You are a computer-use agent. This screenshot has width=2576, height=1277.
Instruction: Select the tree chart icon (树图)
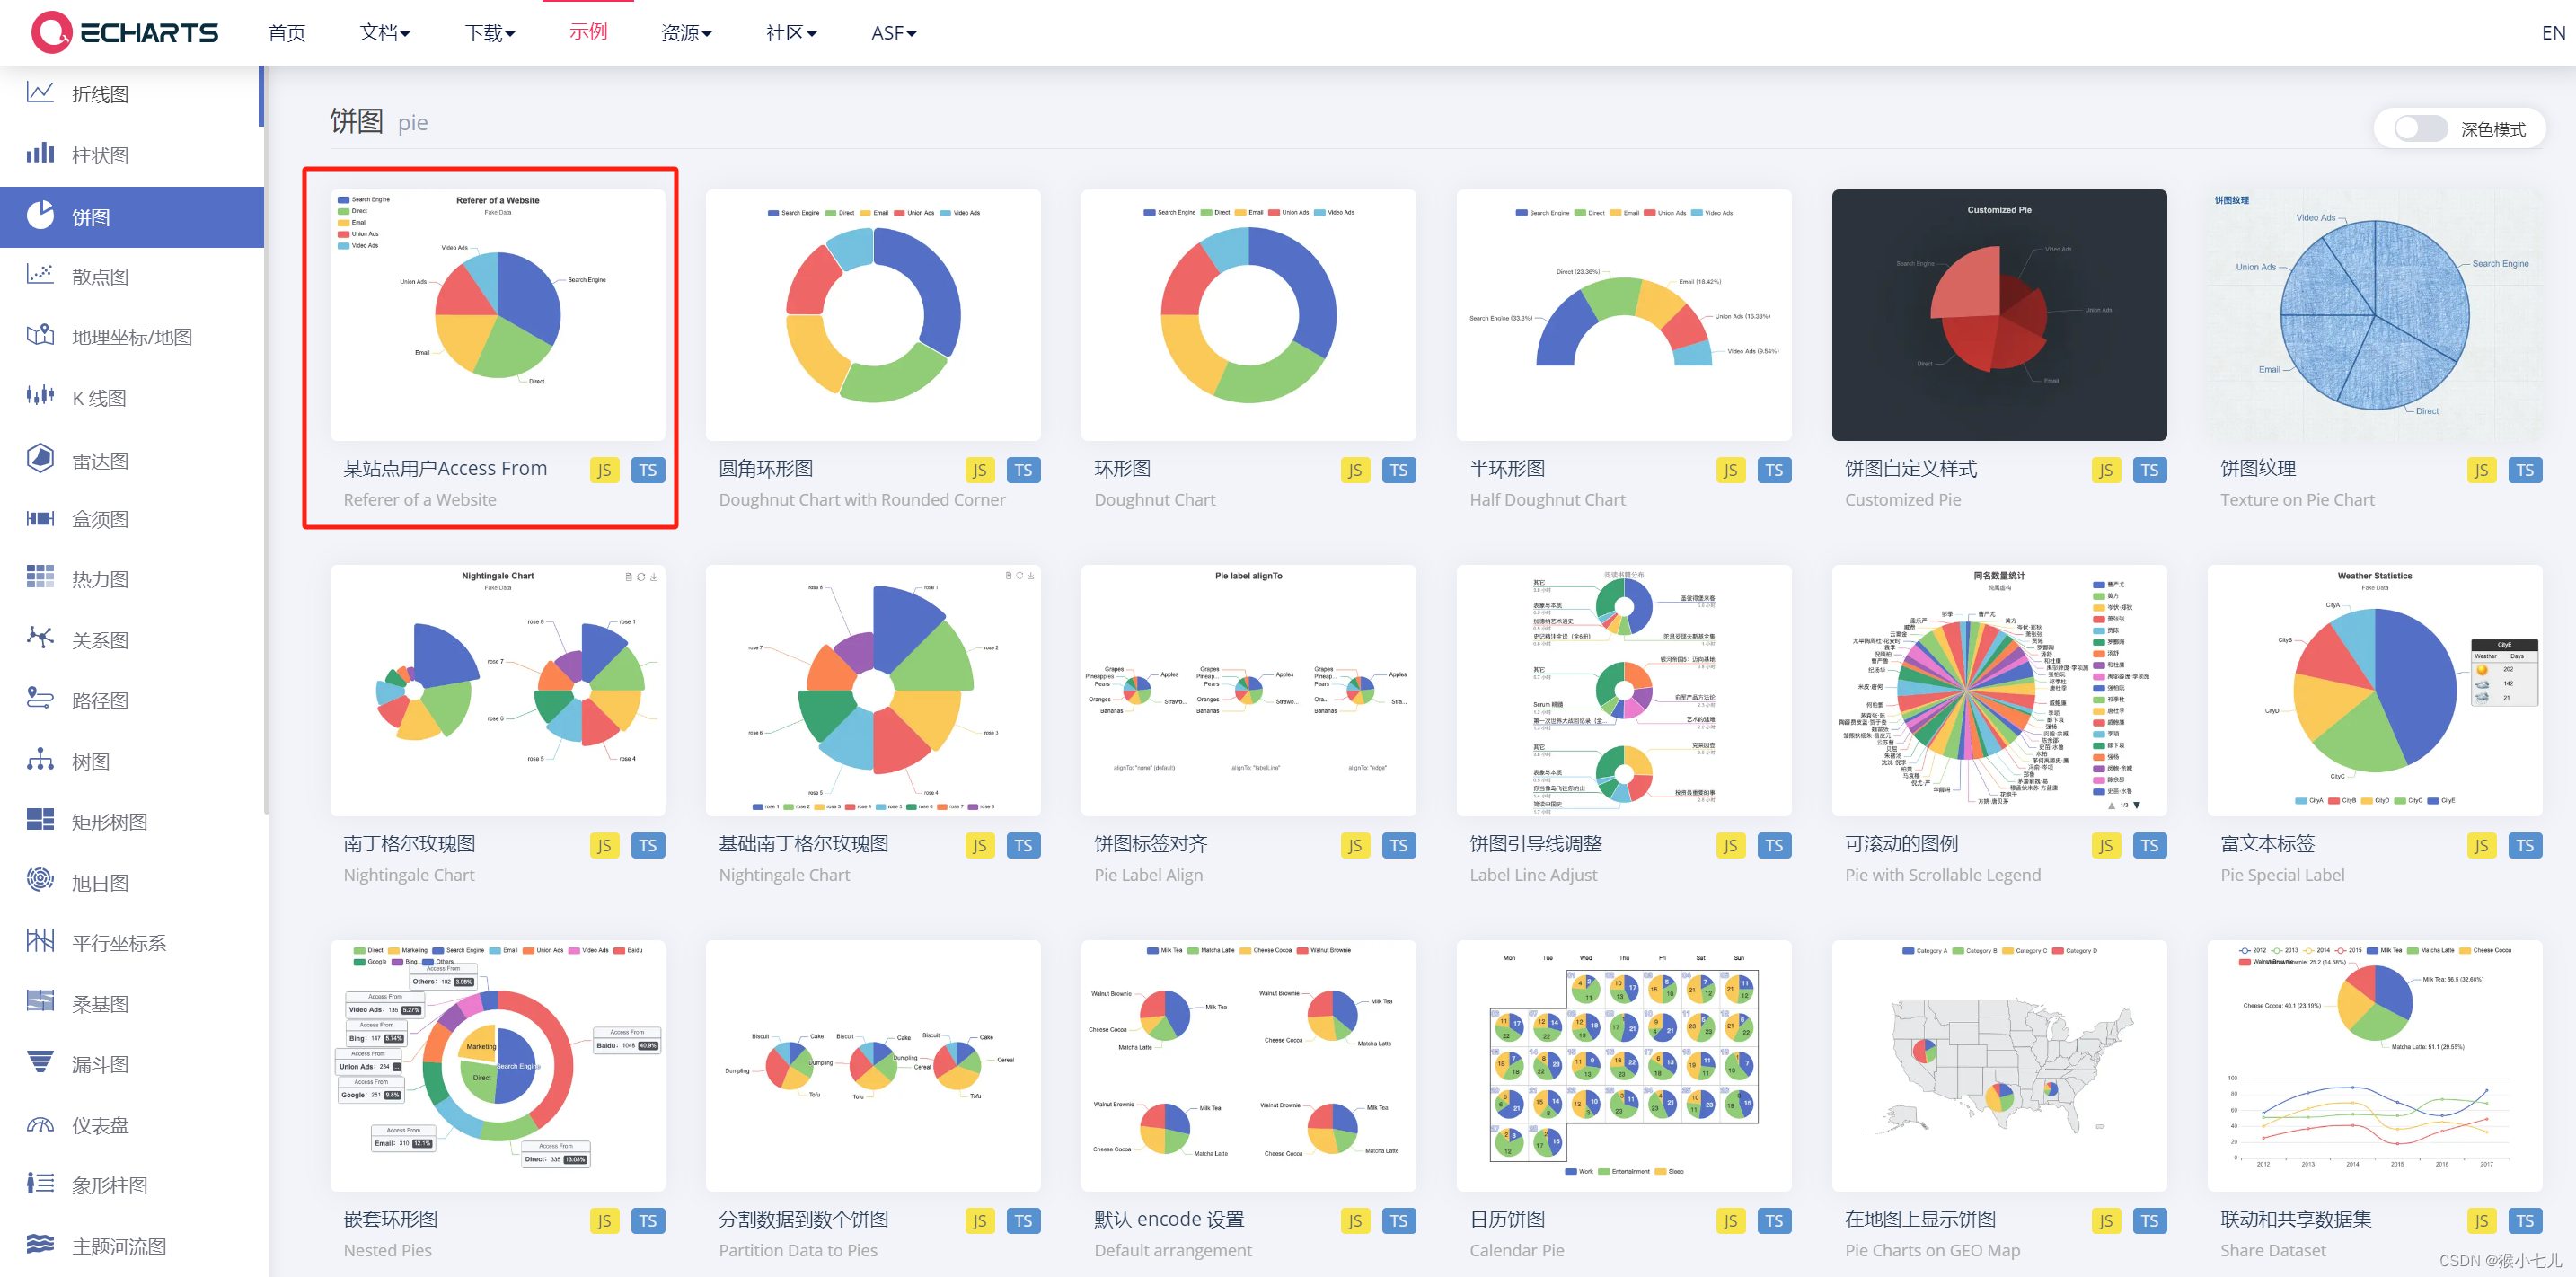(40, 760)
